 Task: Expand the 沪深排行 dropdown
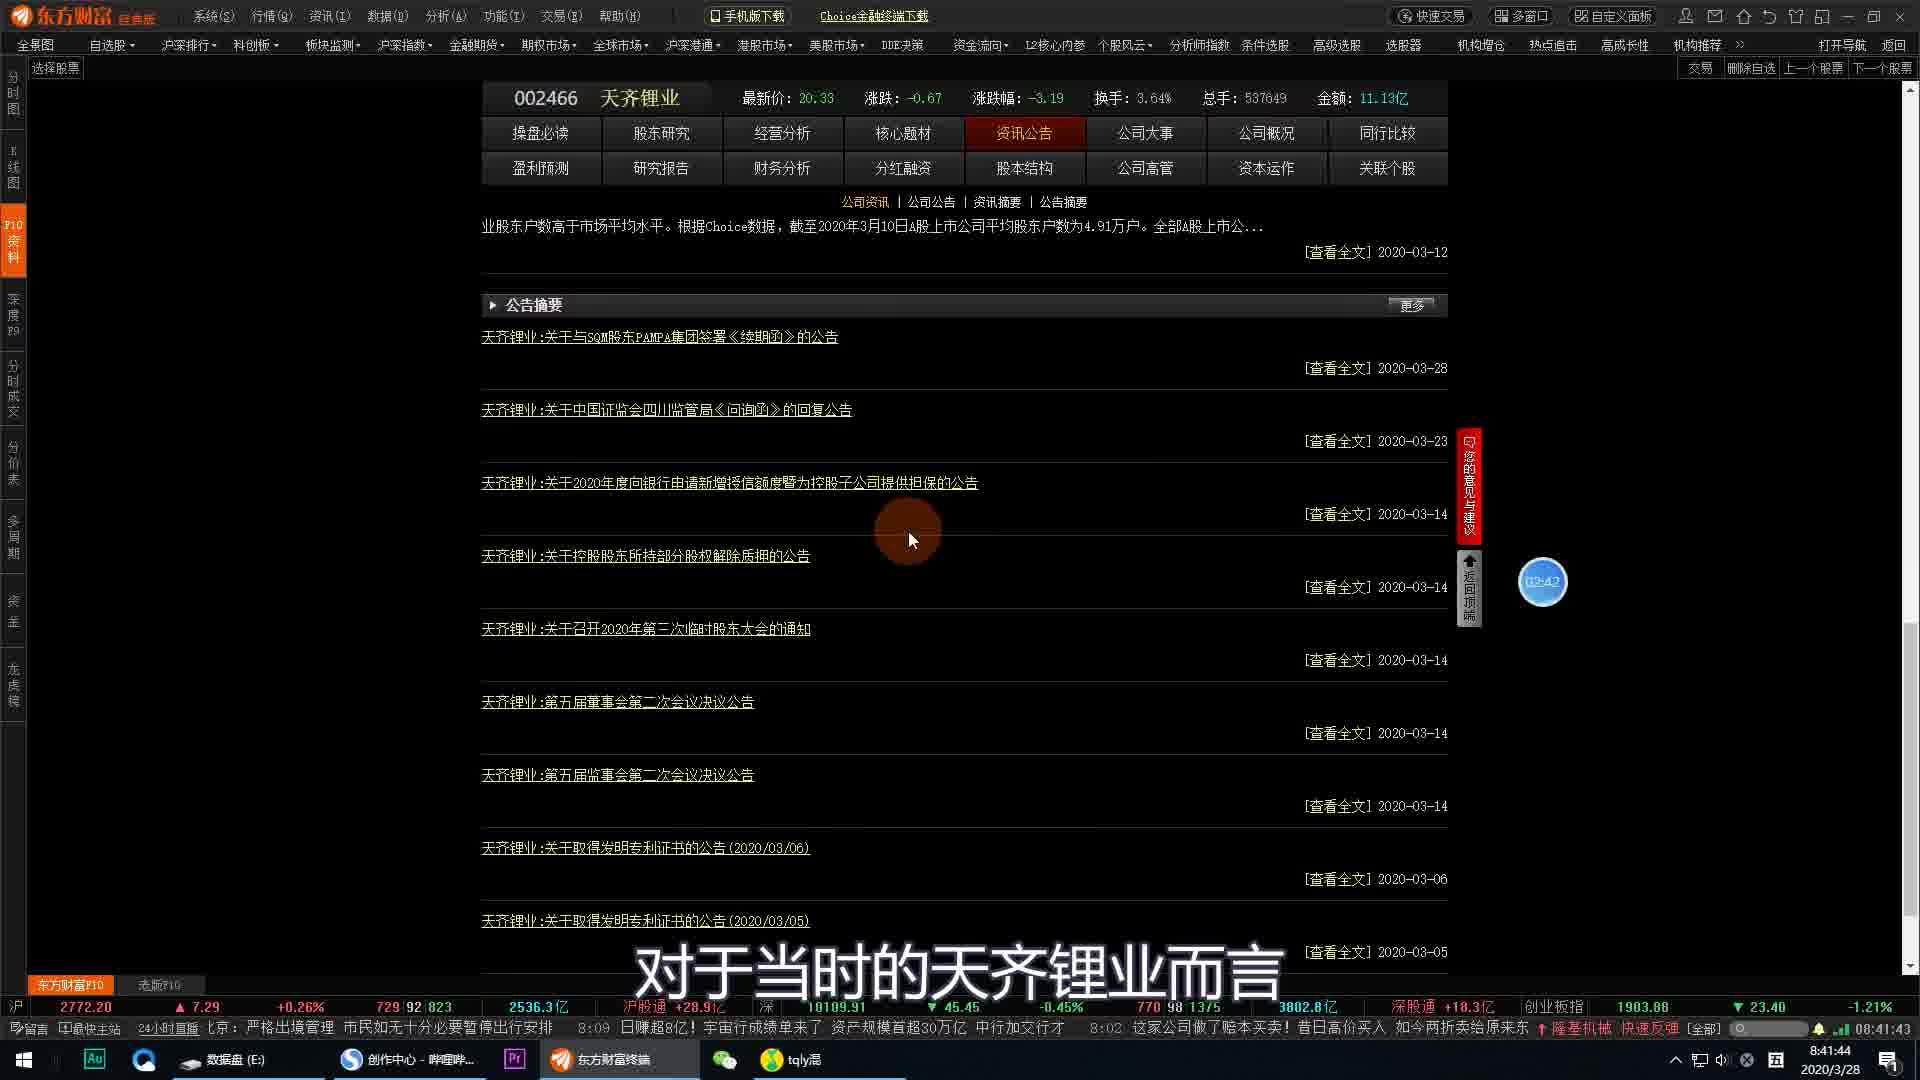189,45
